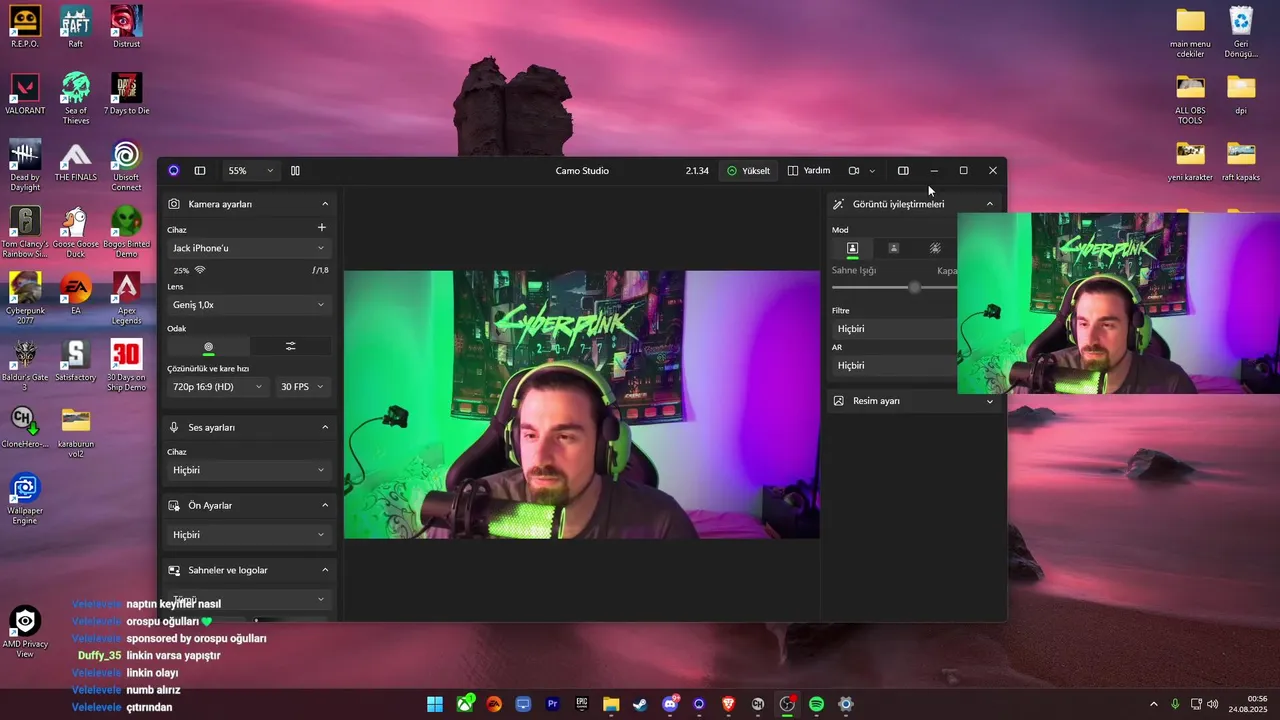The width and height of the screenshot is (1280, 720).
Task: Open Dead by Daylight desktop shortcut
Action: pos(25,165)
